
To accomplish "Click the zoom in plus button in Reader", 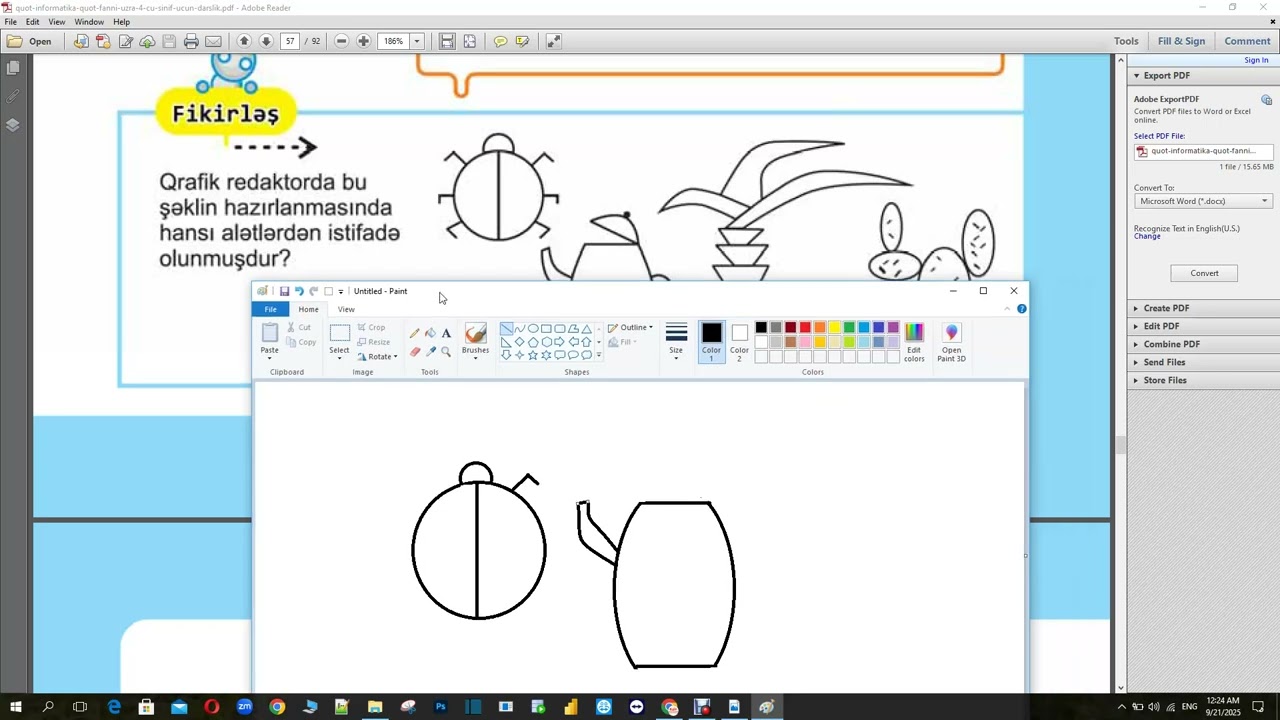I will coord(364,41).
